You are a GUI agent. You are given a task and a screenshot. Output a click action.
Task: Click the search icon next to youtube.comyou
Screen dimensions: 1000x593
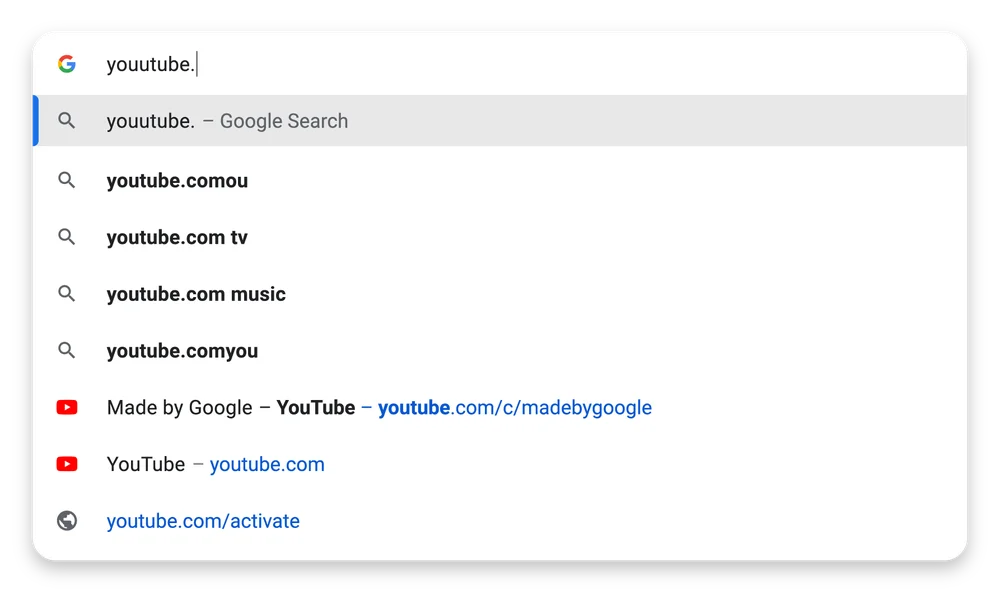(67, 350)
